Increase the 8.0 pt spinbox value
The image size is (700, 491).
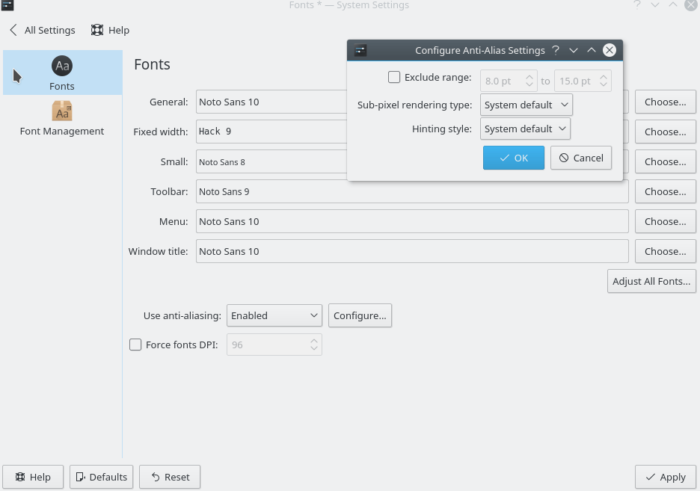(529, 77)
